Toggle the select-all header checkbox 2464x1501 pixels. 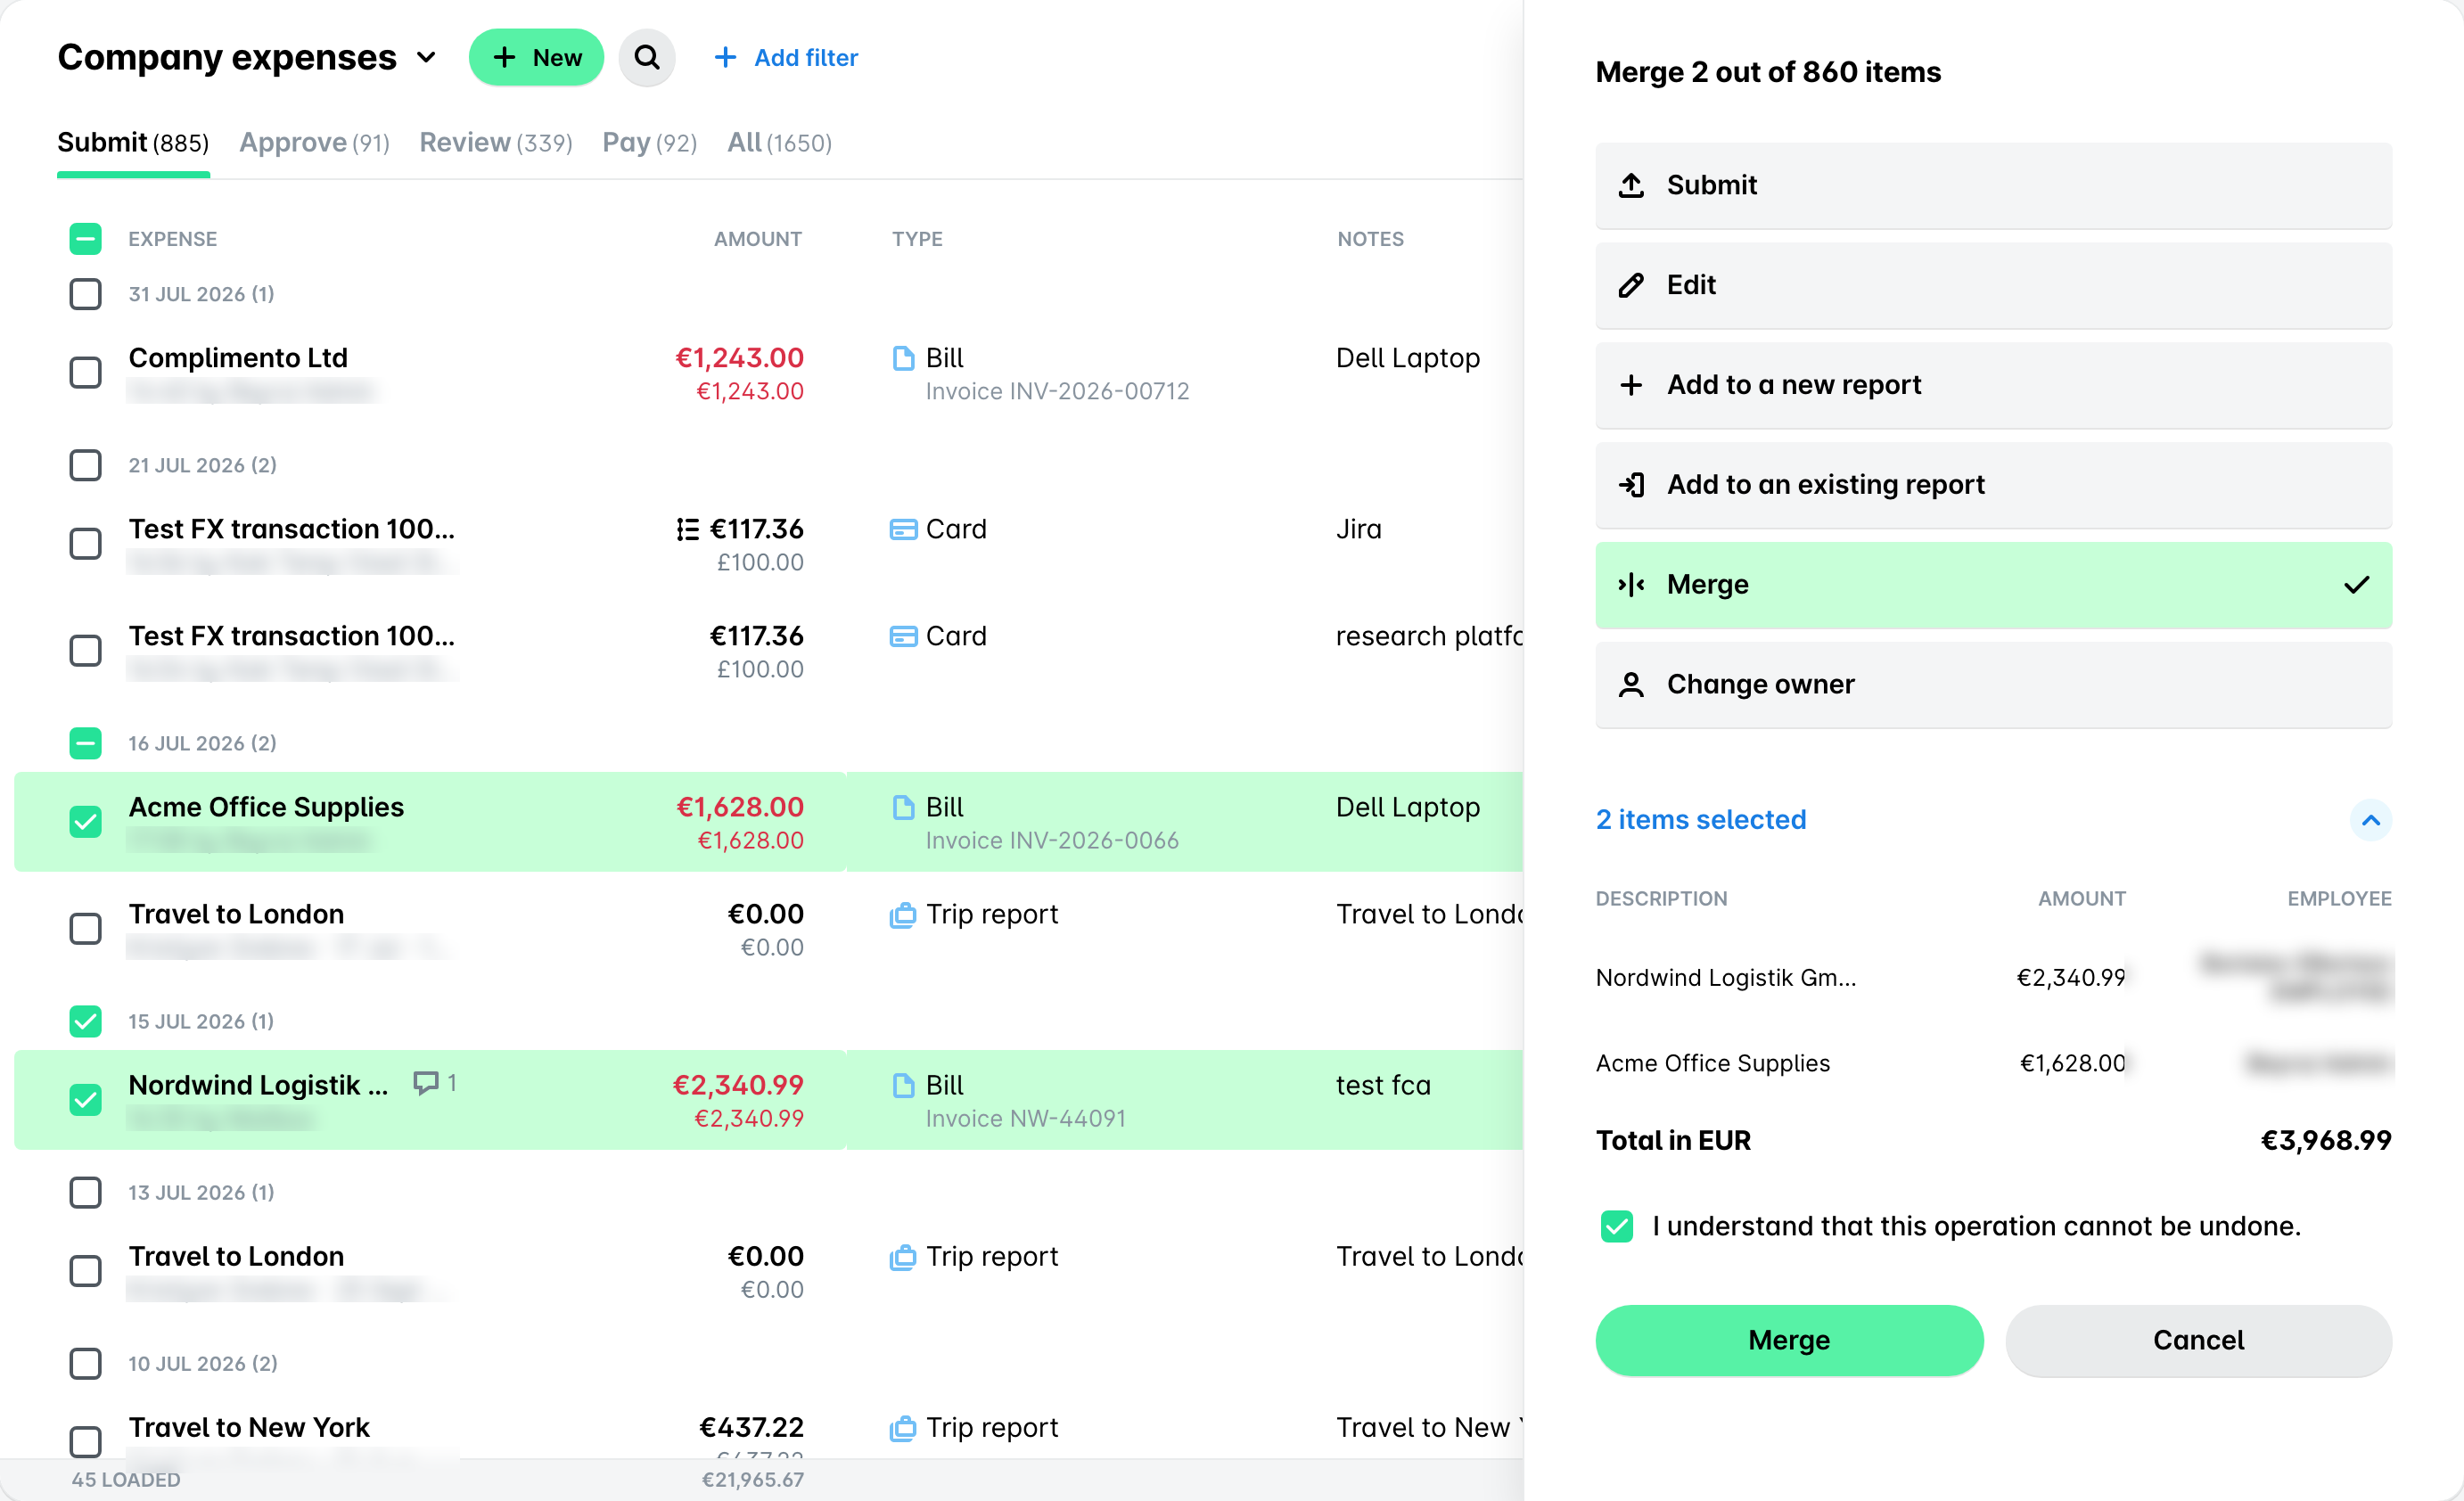pyautogui.click(x=85, y=239)
